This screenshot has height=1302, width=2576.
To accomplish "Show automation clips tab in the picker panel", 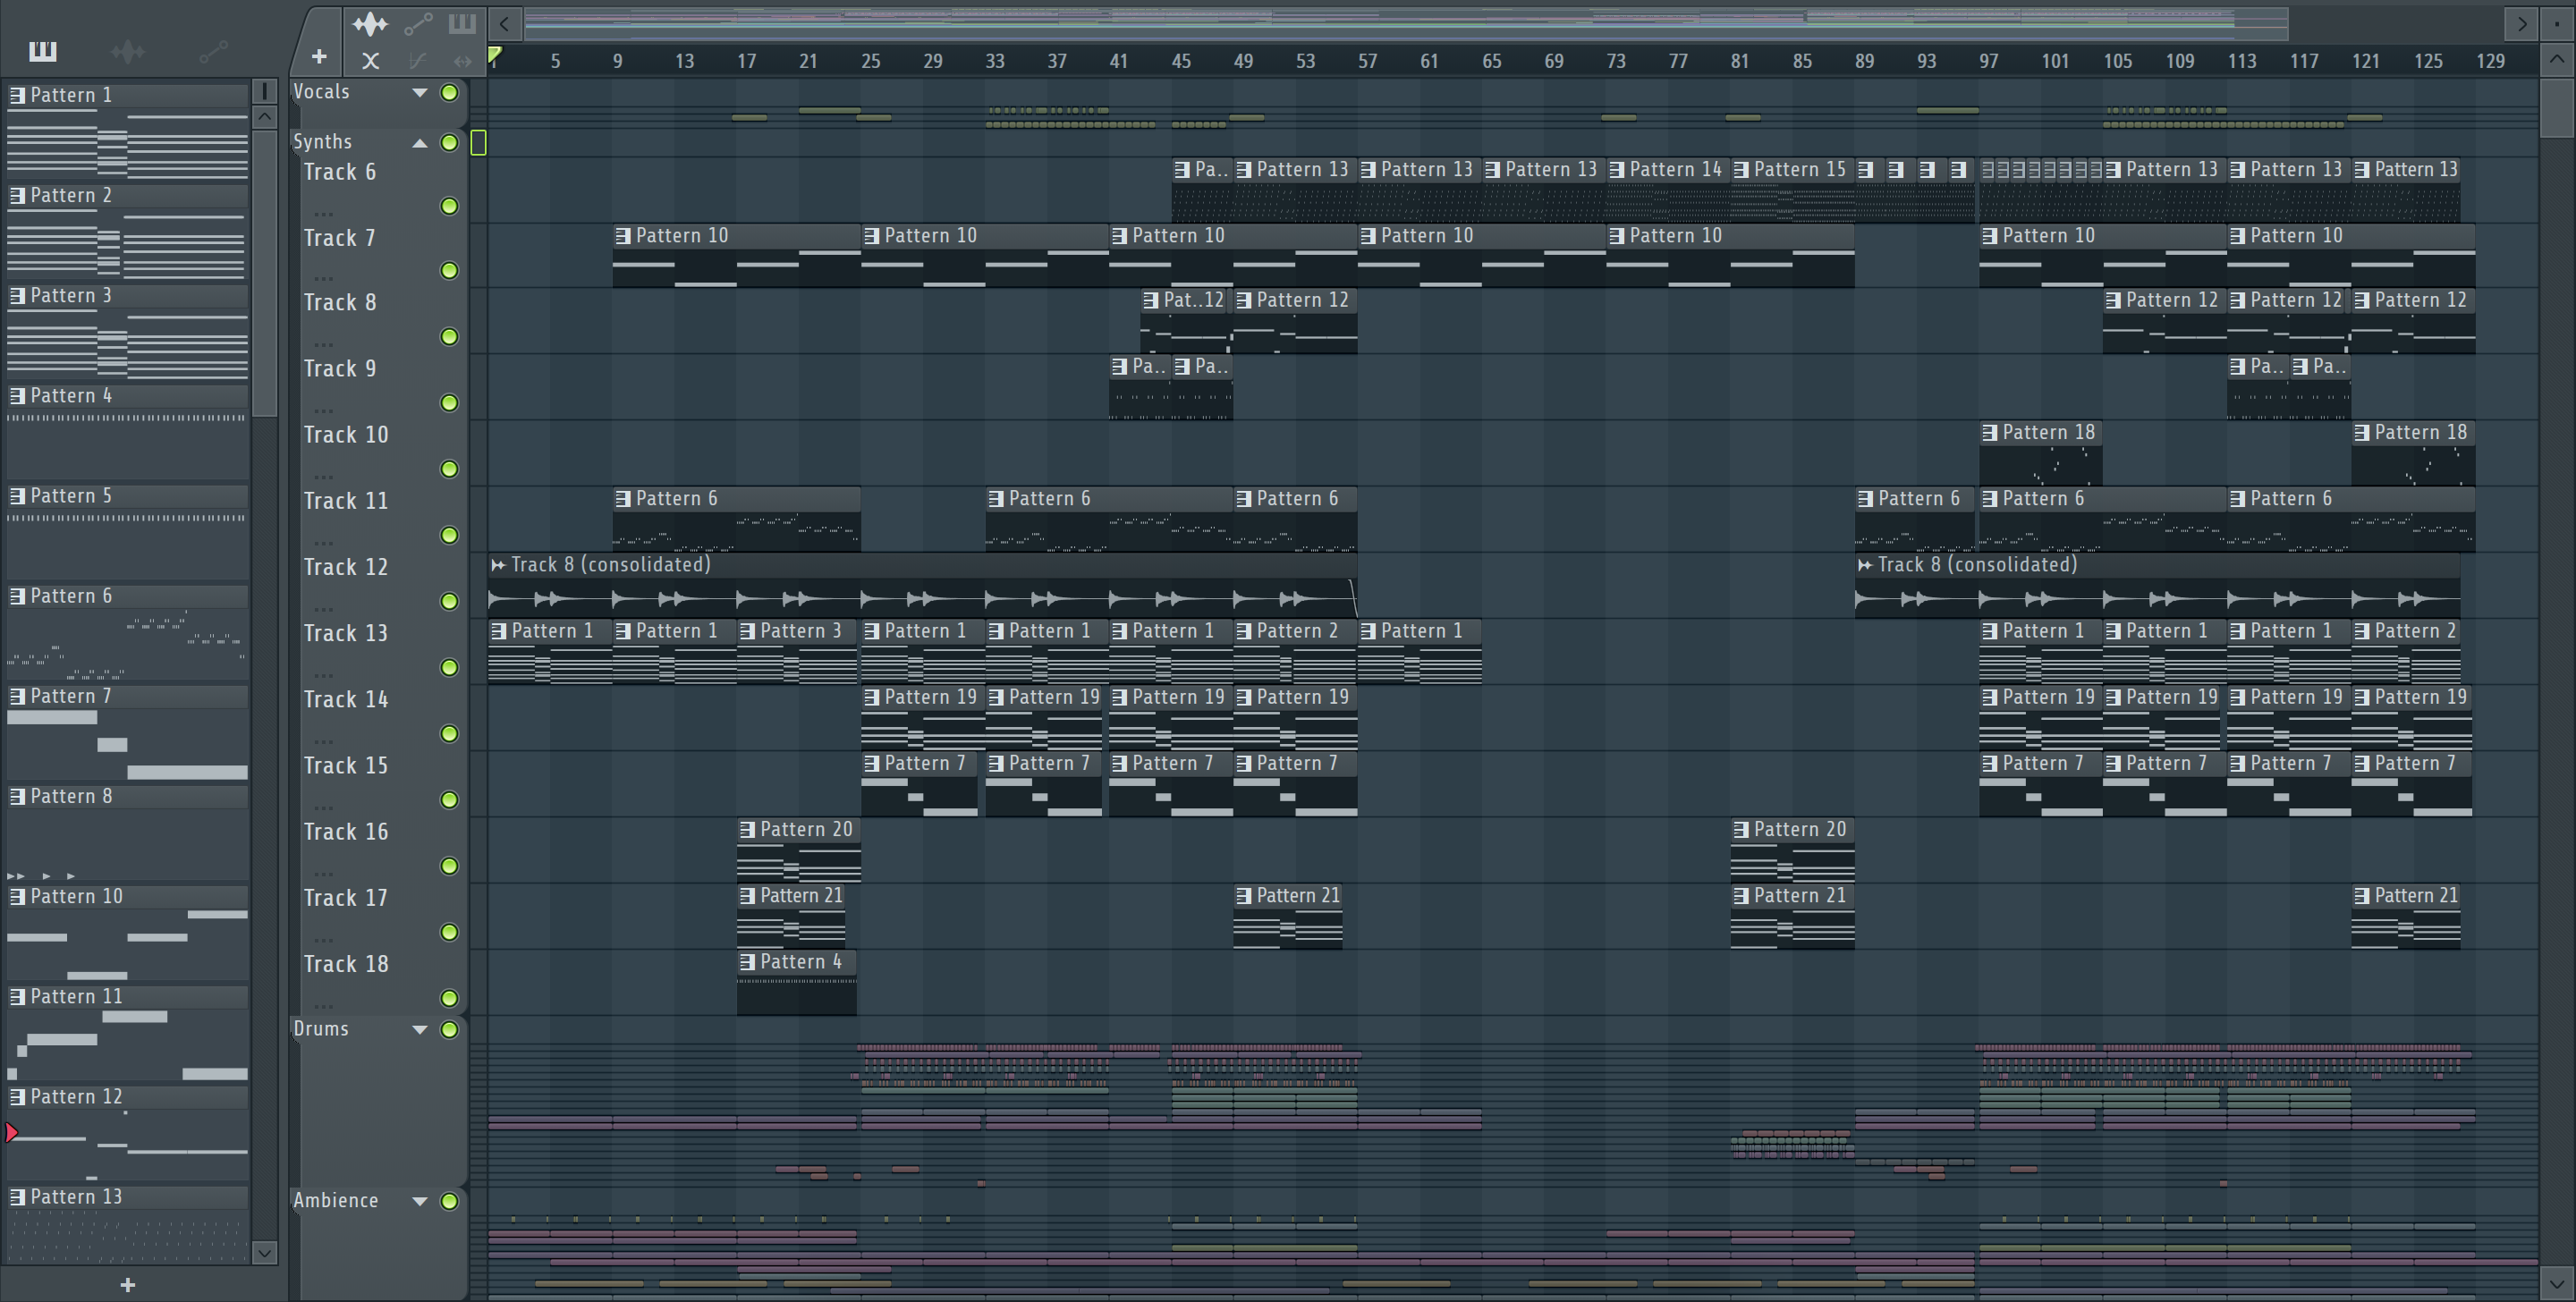I will [x=213, y=51].
